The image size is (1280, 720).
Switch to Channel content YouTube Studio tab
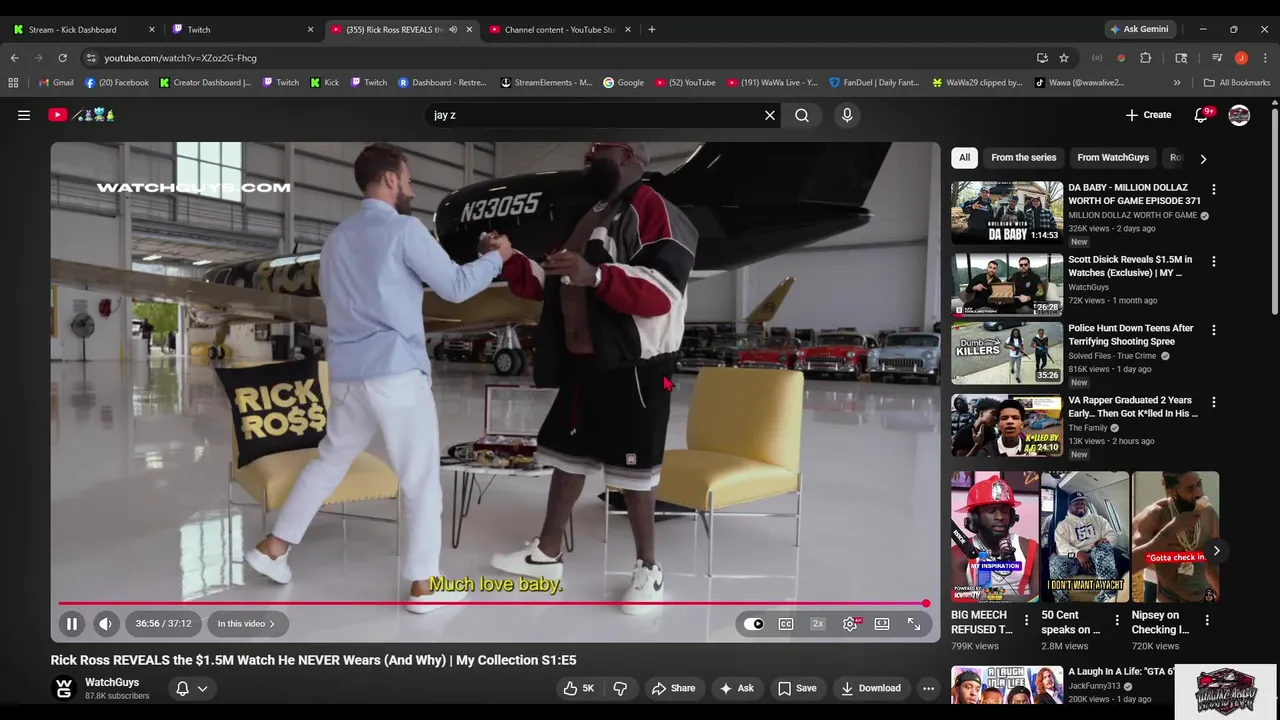point(561,29)
